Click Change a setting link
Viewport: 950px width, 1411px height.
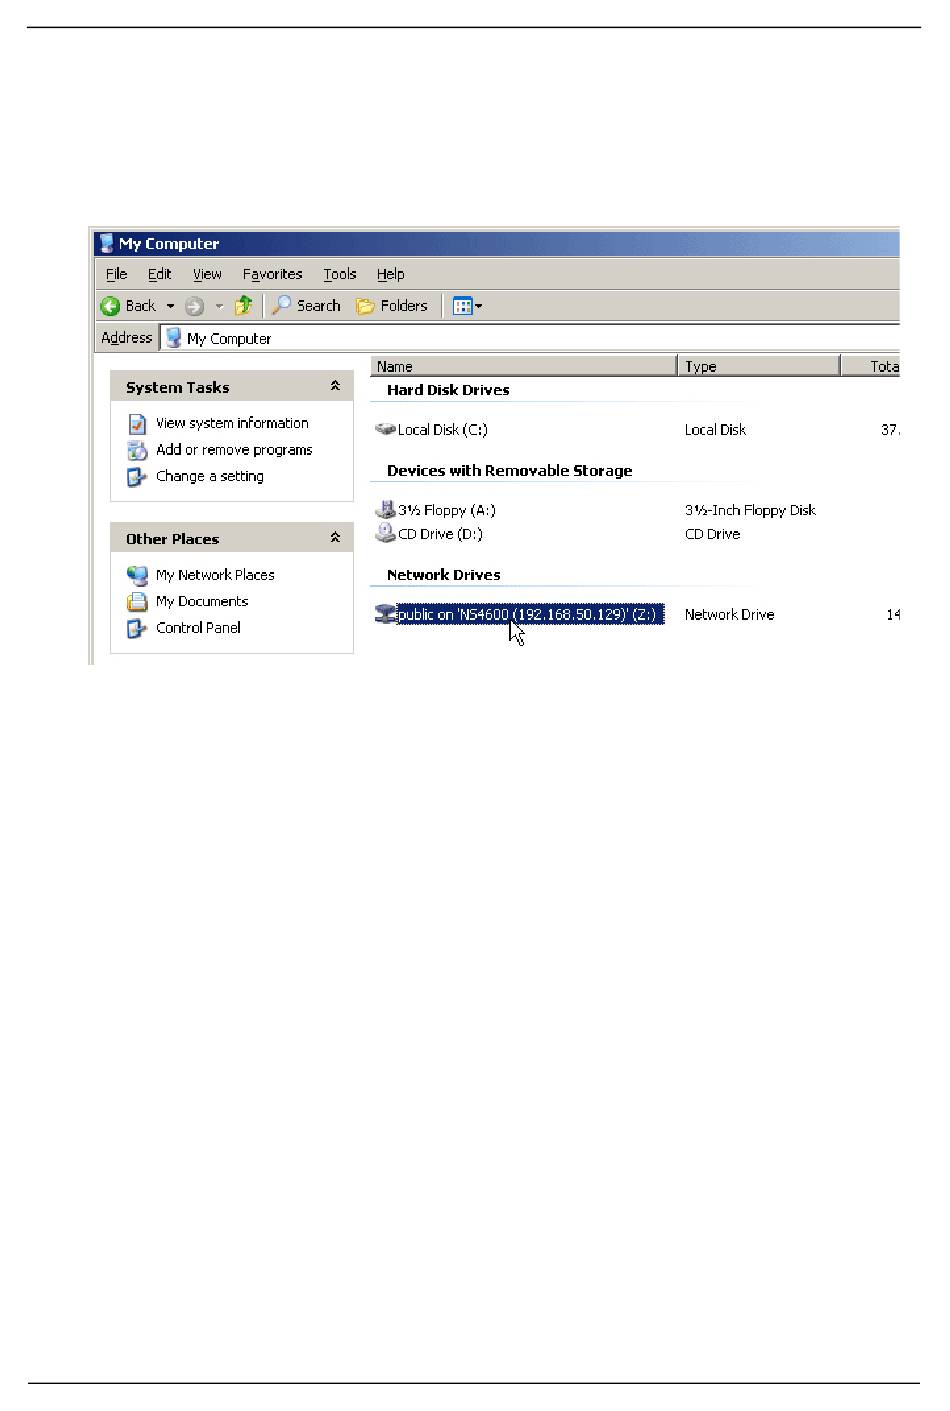[x=210, y=476]
